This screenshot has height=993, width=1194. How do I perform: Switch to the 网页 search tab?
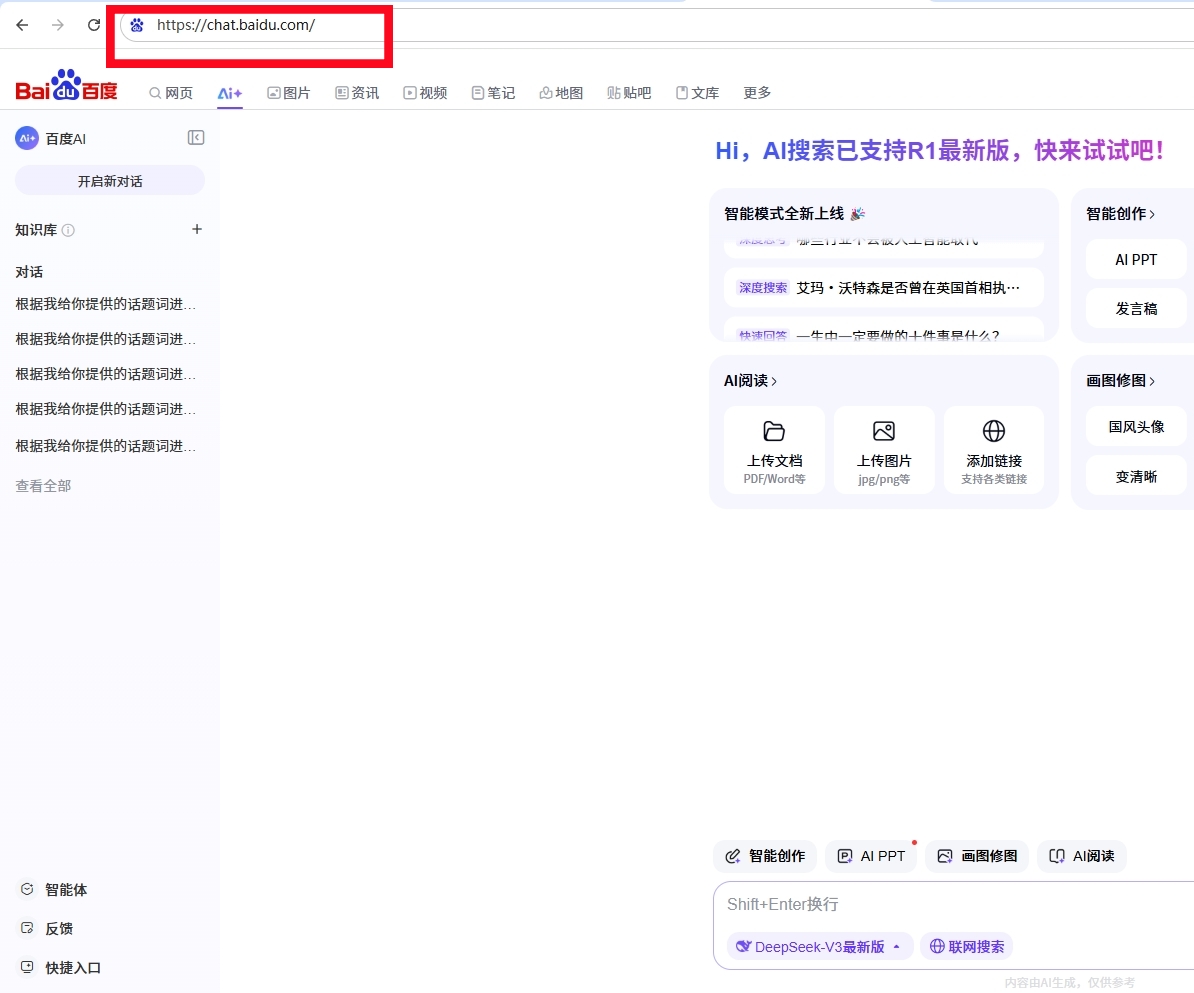point(171,93)
